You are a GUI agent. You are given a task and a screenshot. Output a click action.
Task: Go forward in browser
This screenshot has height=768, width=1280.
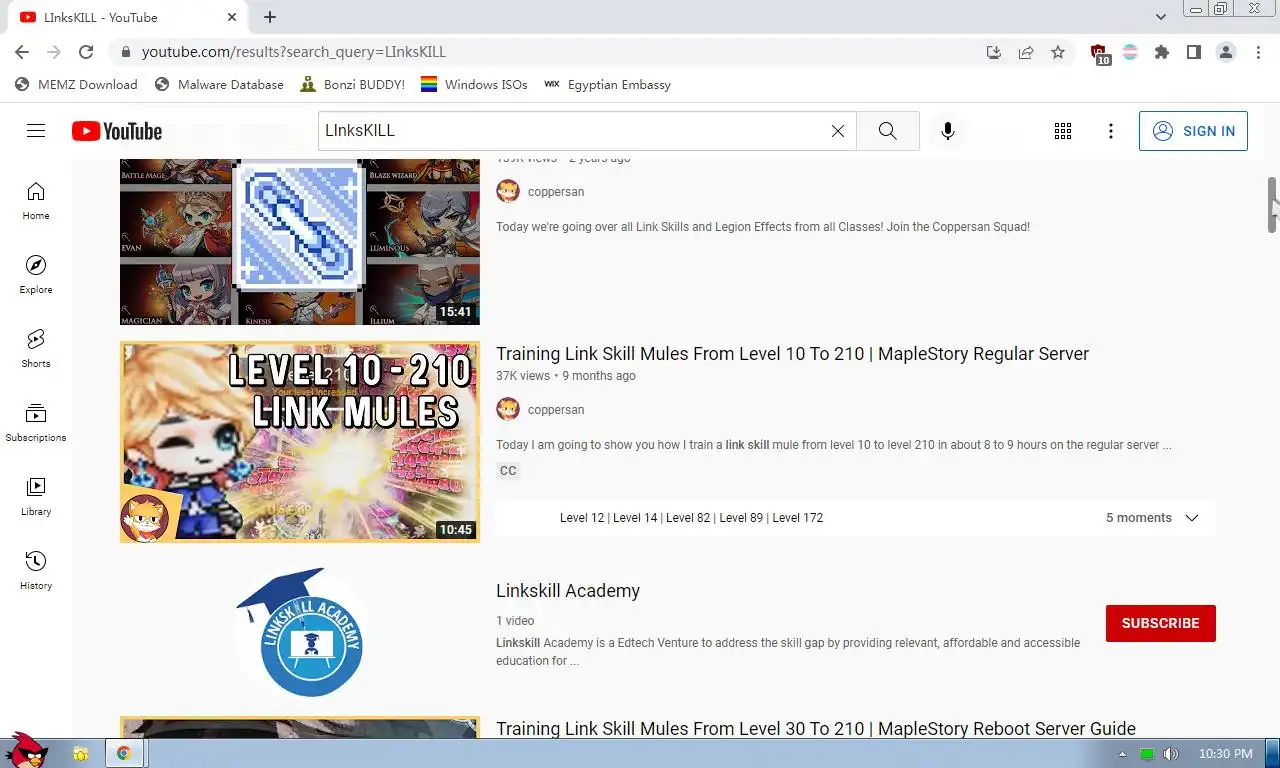click(x=54, y=52)
